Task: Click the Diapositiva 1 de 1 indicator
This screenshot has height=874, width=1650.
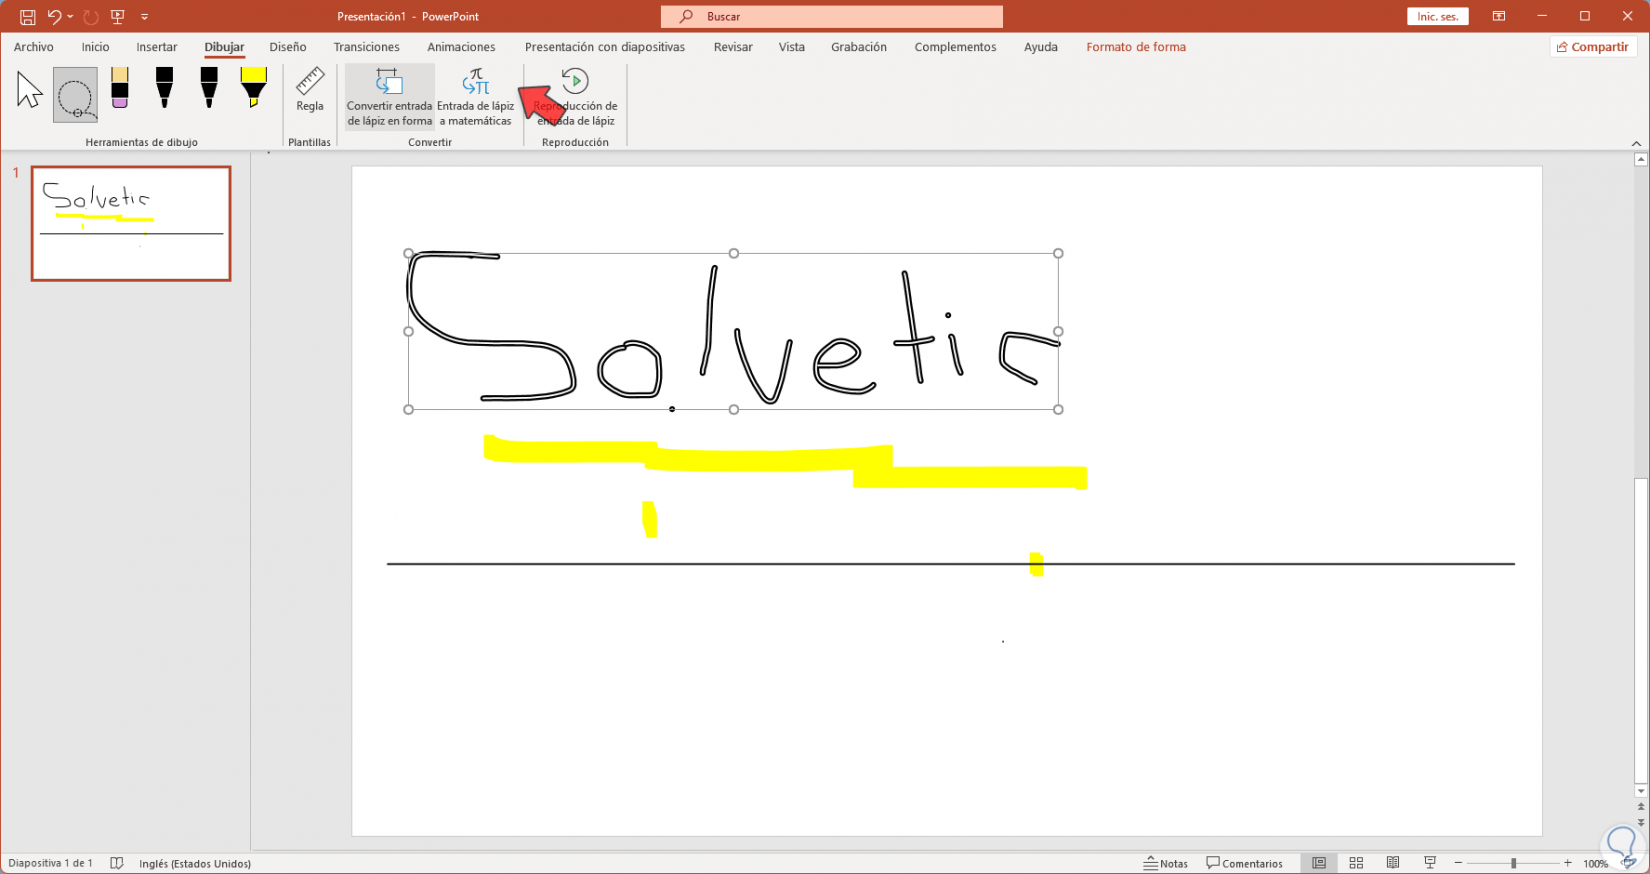Action: (50, 863)
